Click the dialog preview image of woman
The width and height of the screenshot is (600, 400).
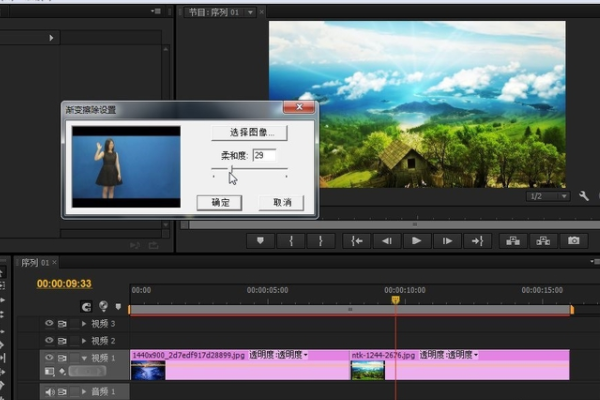[x=126, y=167]
